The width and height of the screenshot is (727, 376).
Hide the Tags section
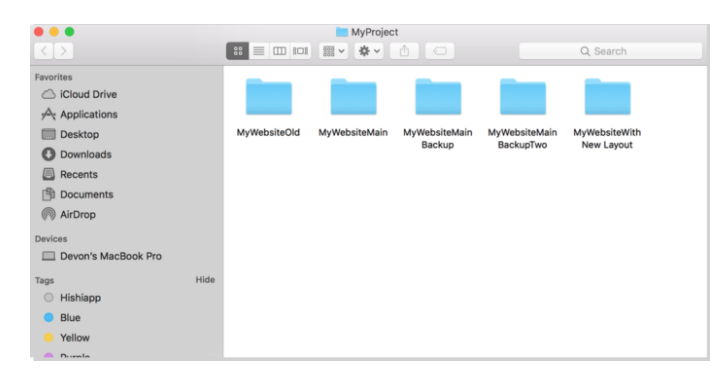(x=205, y=280)
